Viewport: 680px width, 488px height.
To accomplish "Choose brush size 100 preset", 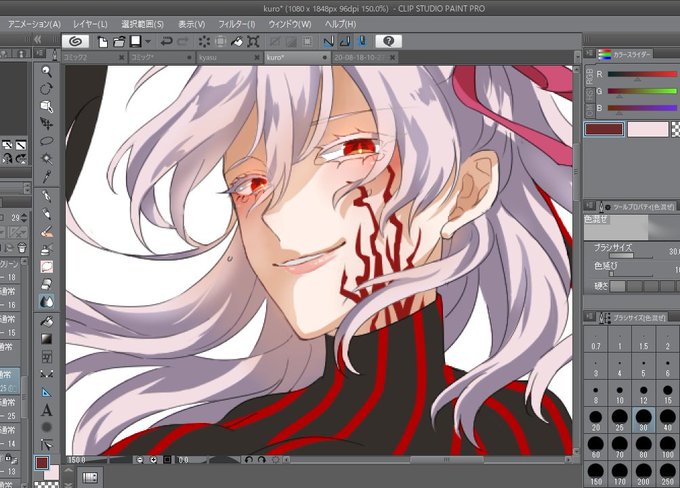I will tap(667, 447).
